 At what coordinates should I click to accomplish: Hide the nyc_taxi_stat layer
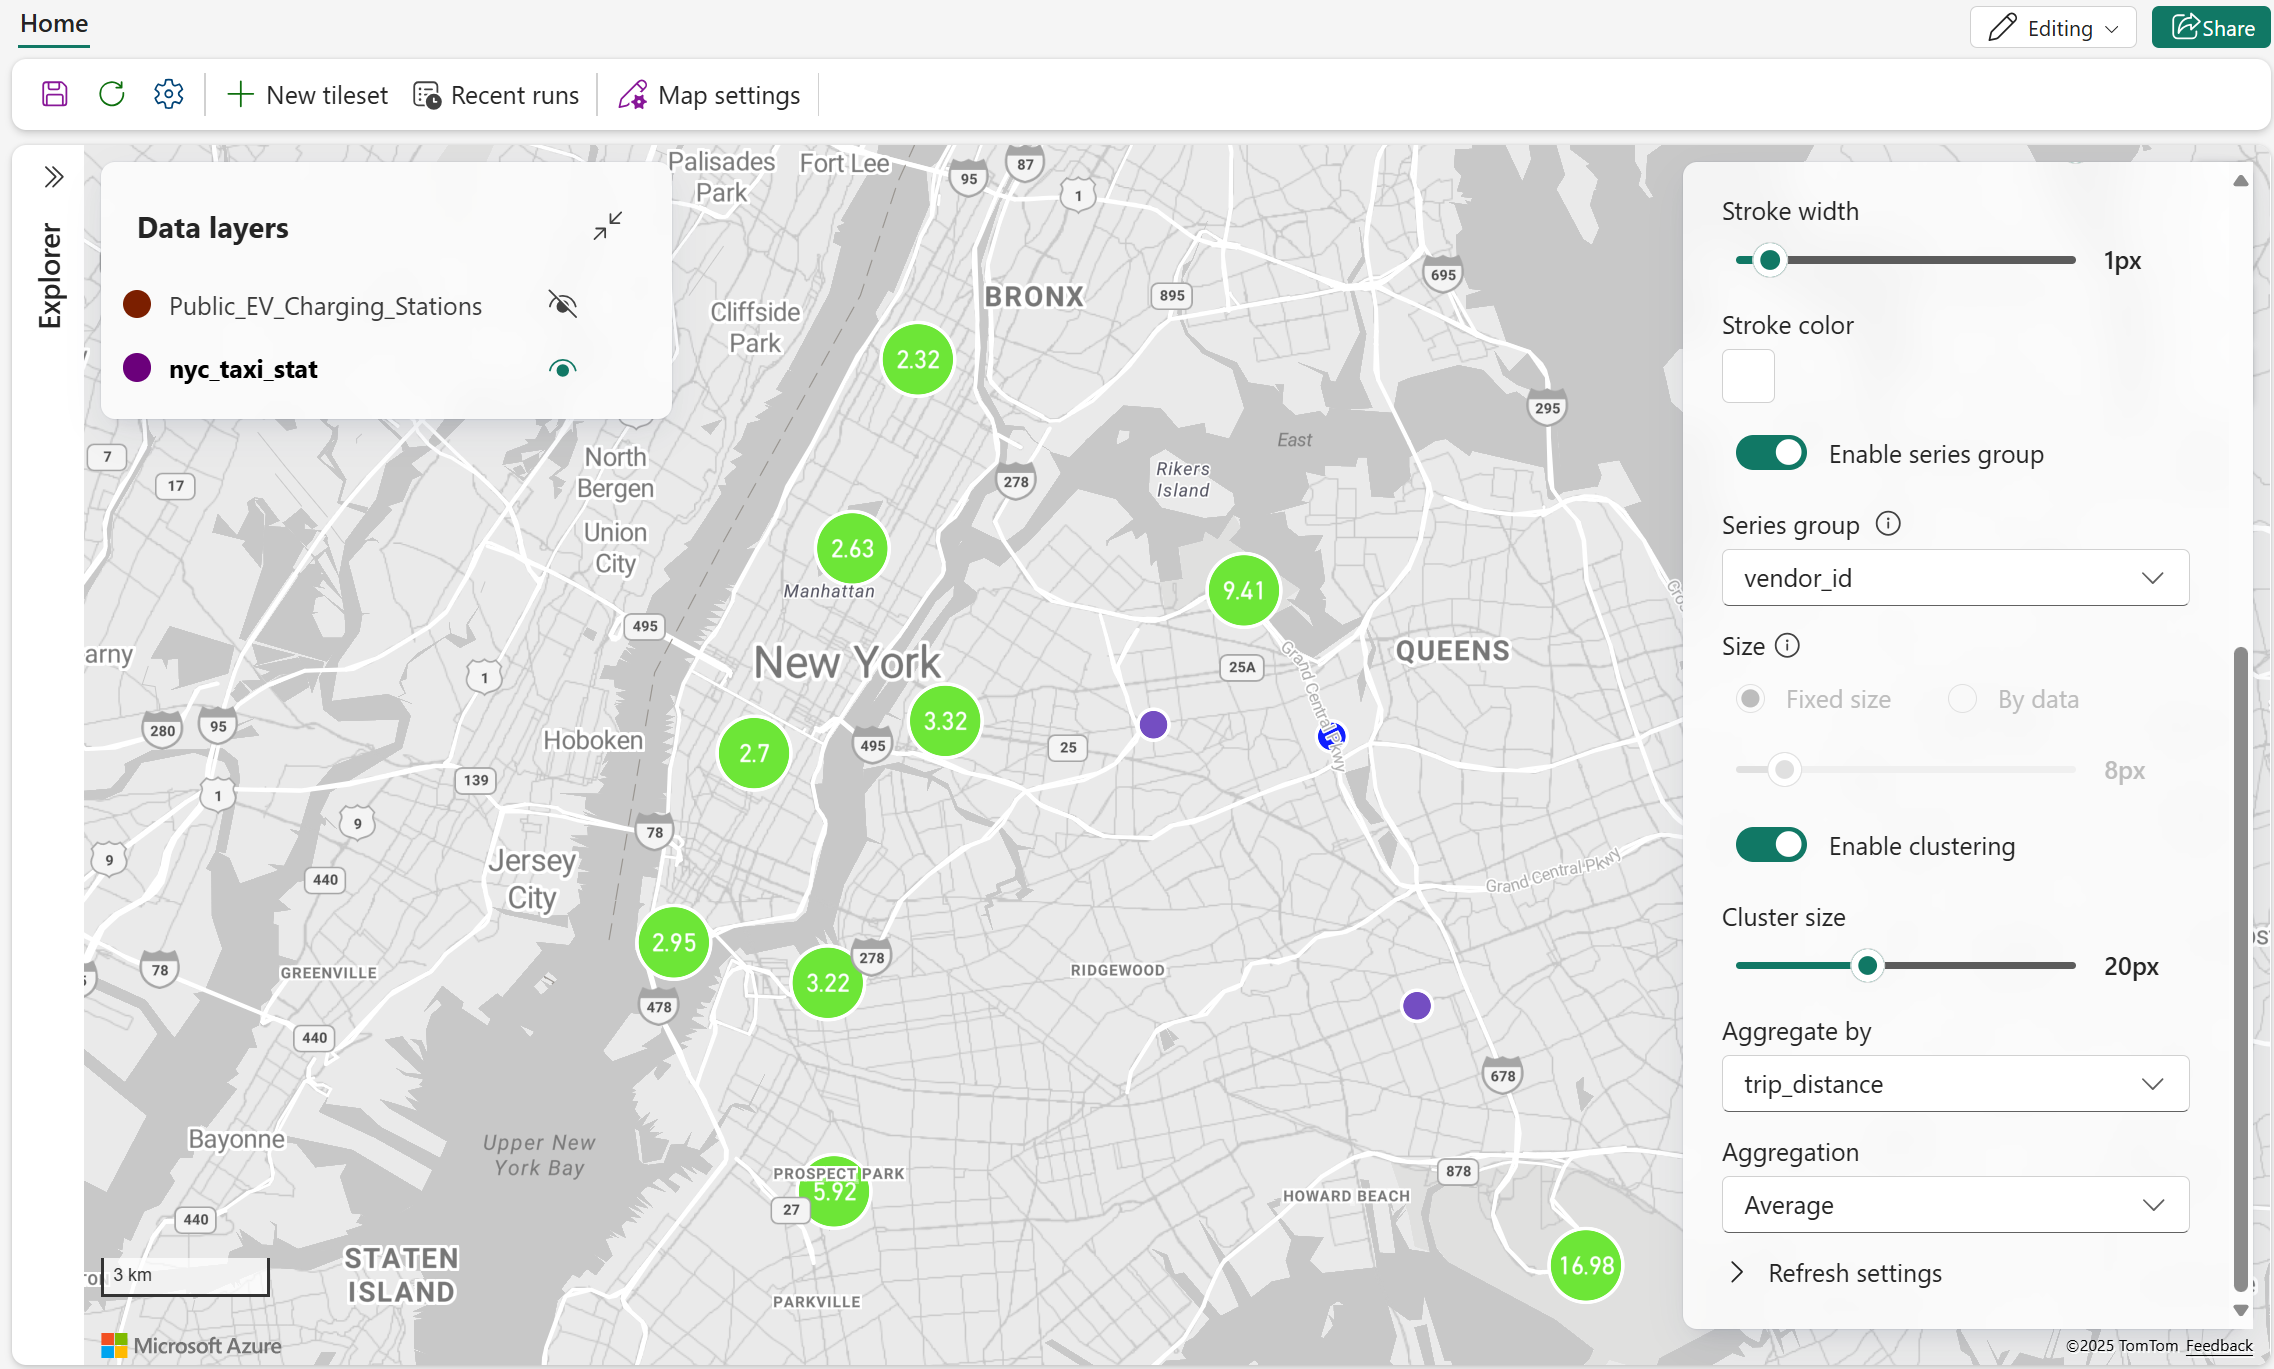click(x=563, y=369)
